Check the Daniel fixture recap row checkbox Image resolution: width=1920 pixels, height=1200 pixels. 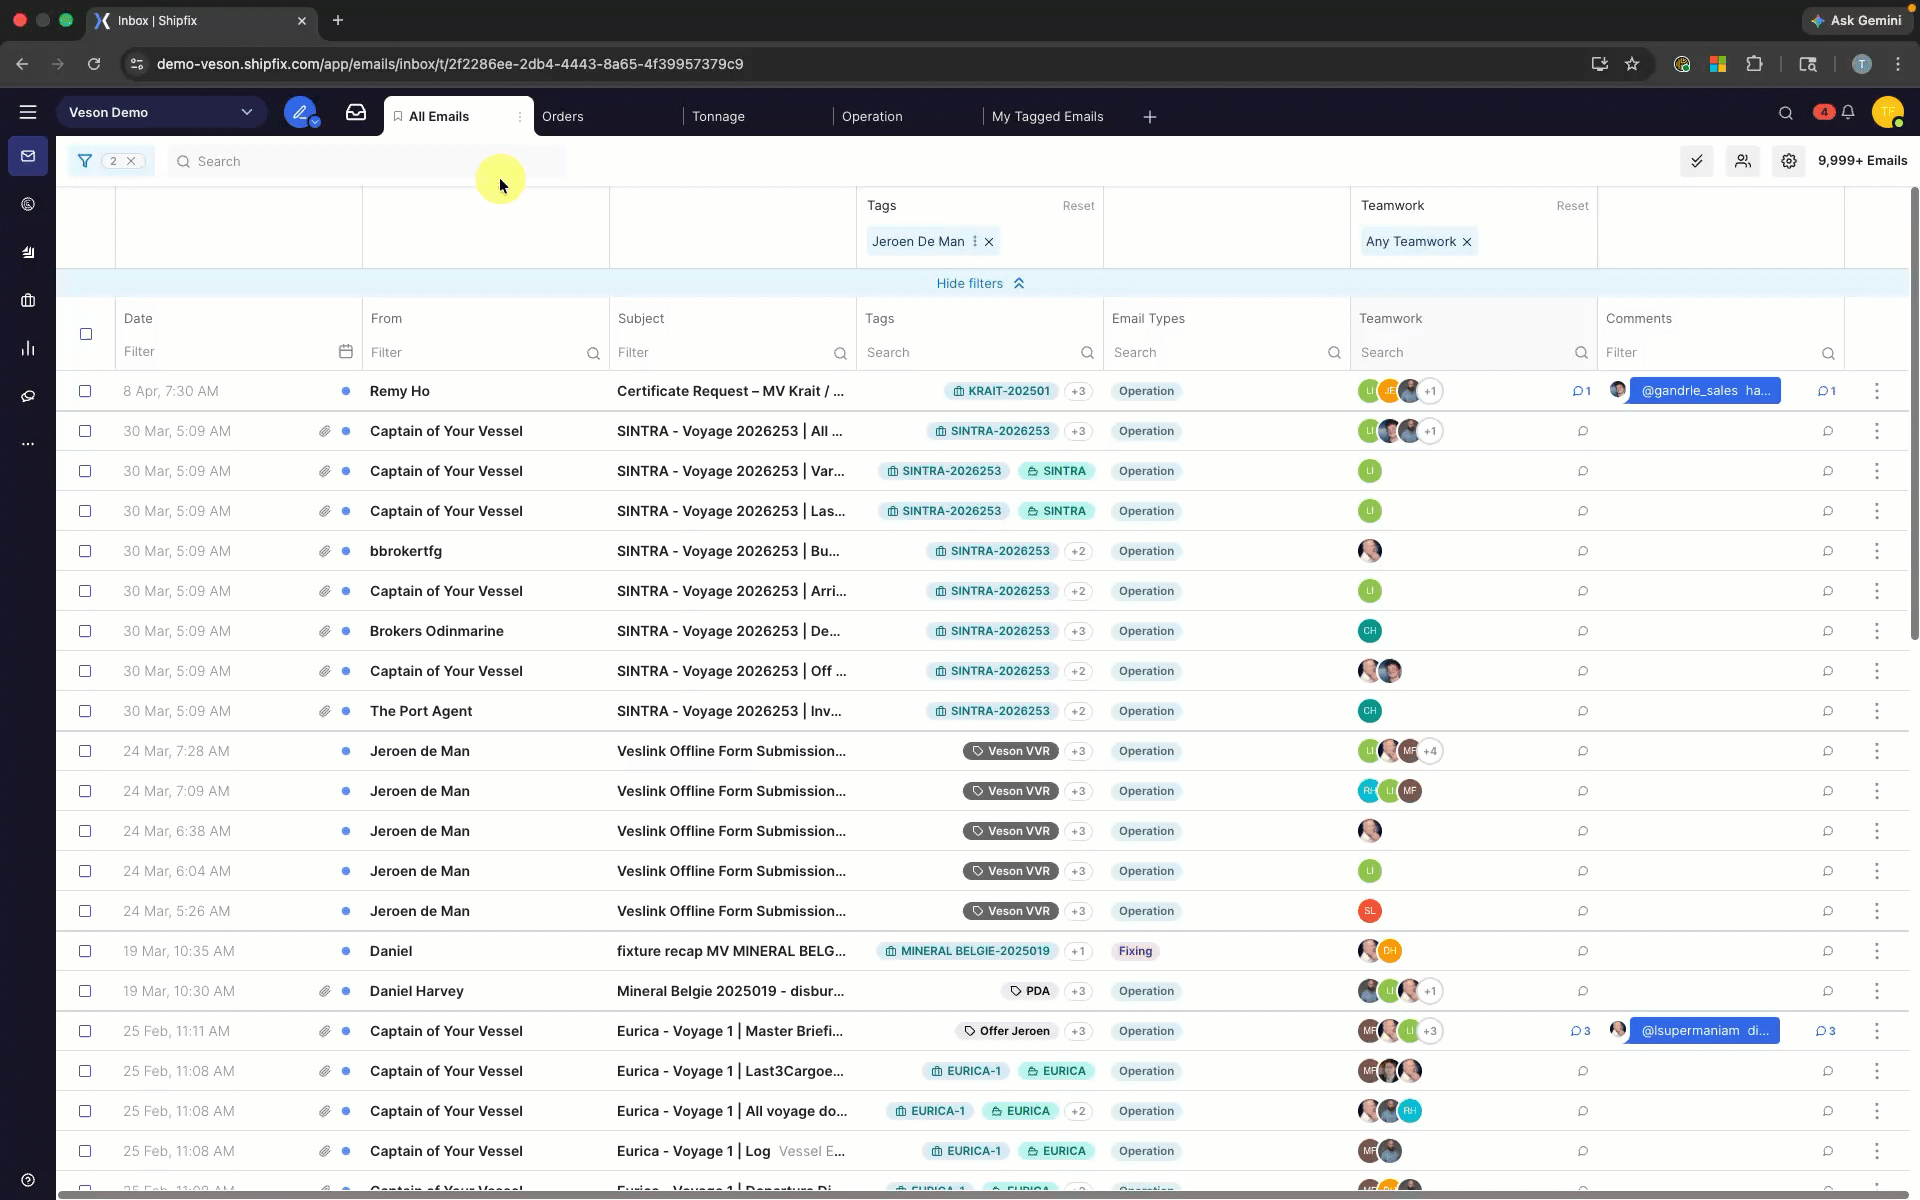(85, 951)
